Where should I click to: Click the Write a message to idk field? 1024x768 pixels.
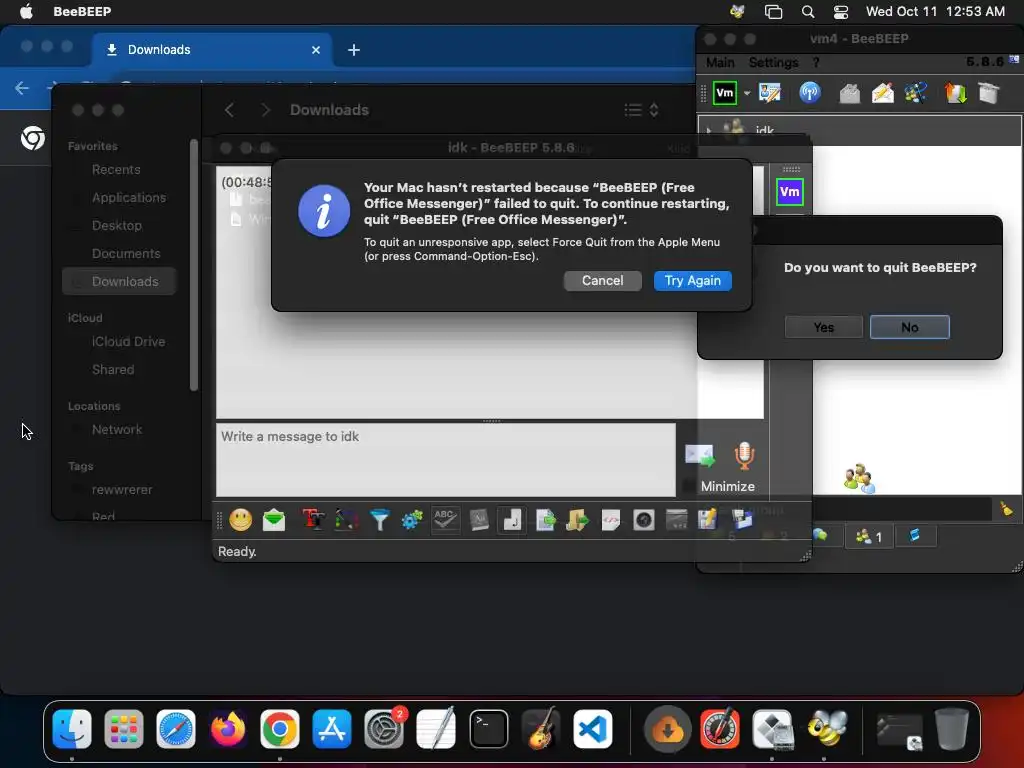[445, 460]
